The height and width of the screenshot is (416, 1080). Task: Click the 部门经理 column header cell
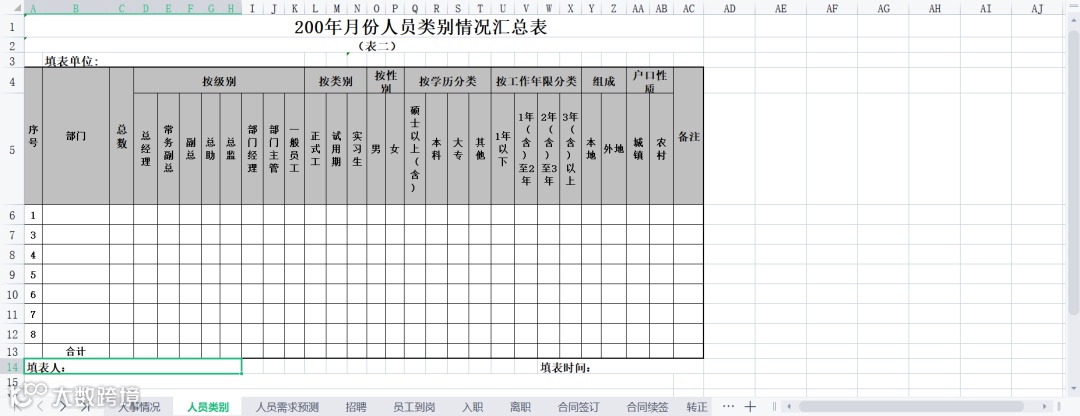[252, 149]
